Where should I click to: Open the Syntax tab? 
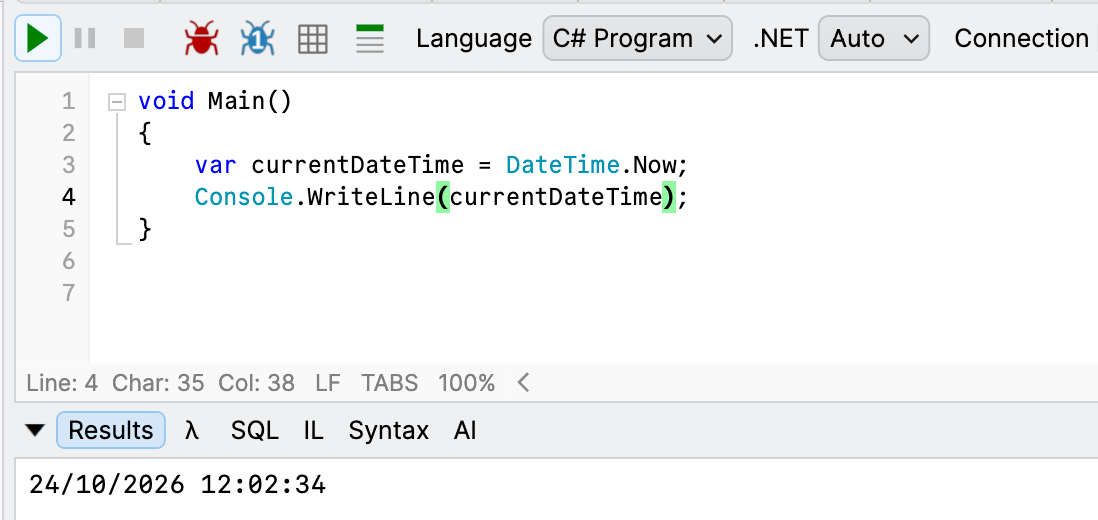[389, 430]
